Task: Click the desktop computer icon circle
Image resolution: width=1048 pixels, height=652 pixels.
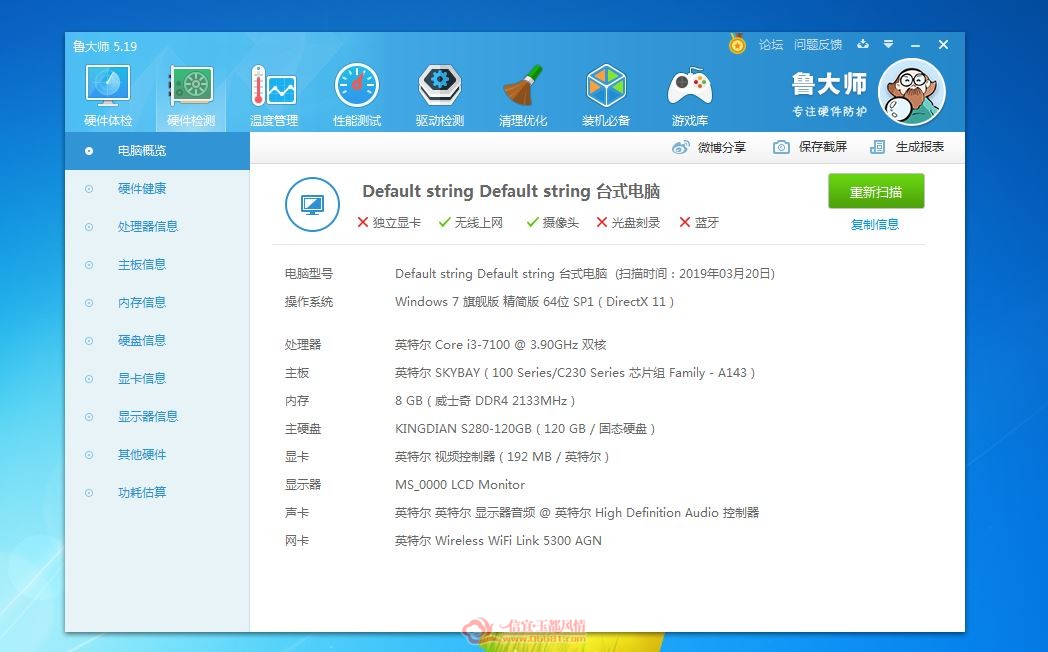Action: pos(312,204)
